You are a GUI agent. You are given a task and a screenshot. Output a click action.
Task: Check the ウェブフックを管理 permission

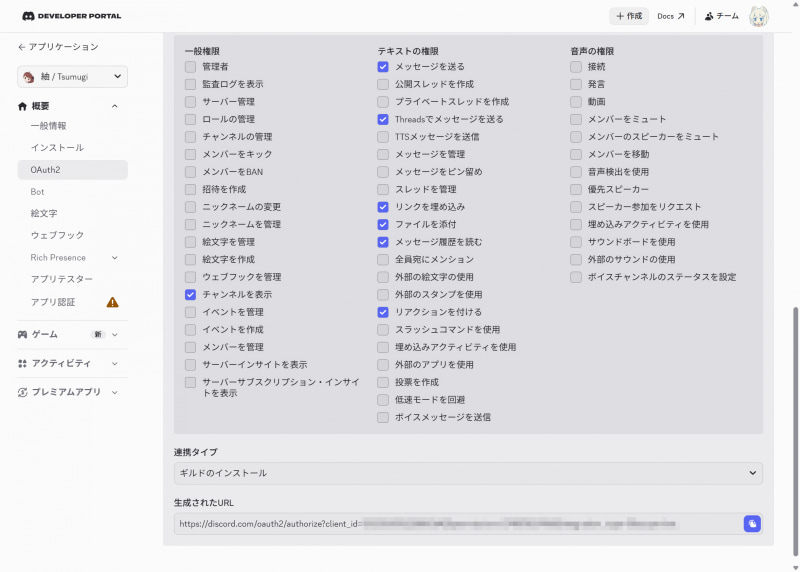190,277
